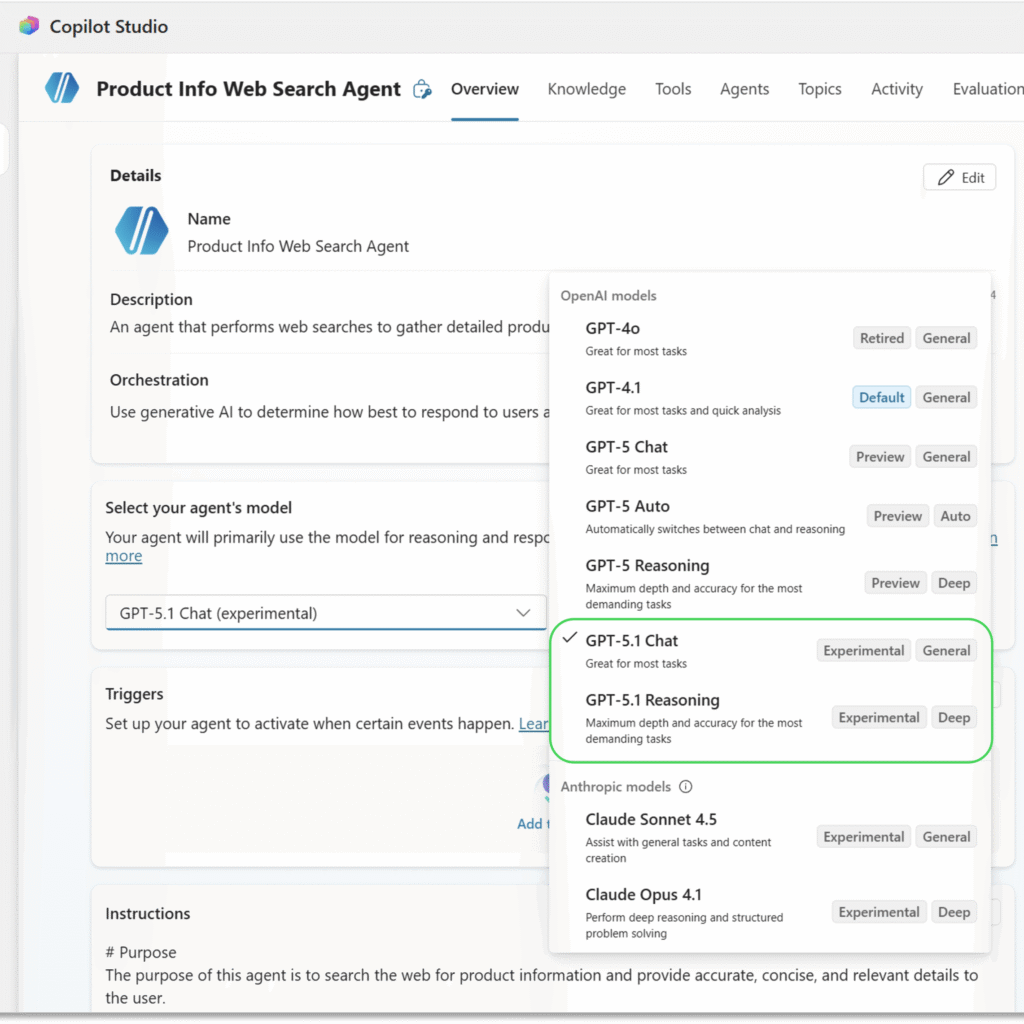Select the GPT-5 Reasoning model
The height and width of the screenshot is (1024, 1024).
(770, 583)
